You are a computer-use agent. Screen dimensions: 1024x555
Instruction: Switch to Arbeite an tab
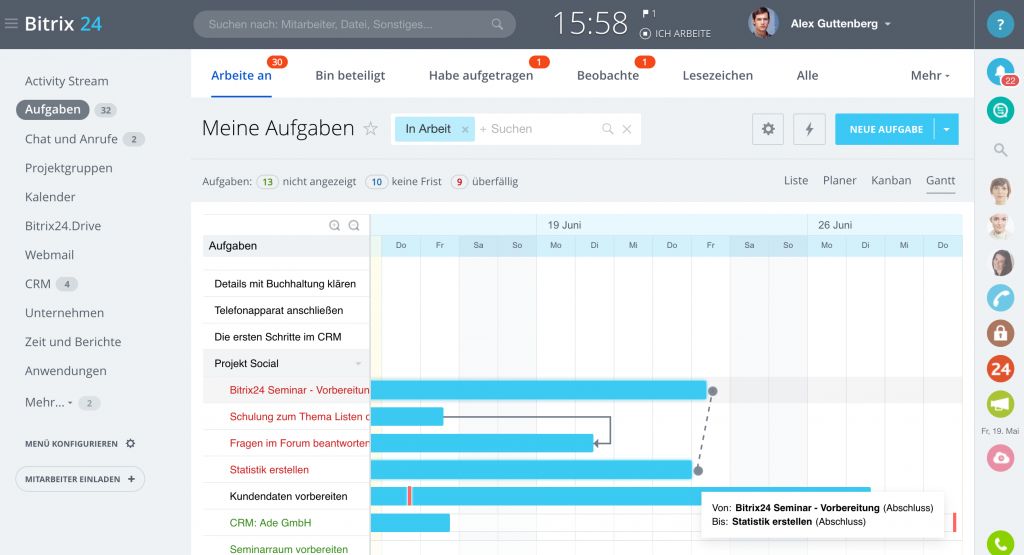(x=241, y=76)
